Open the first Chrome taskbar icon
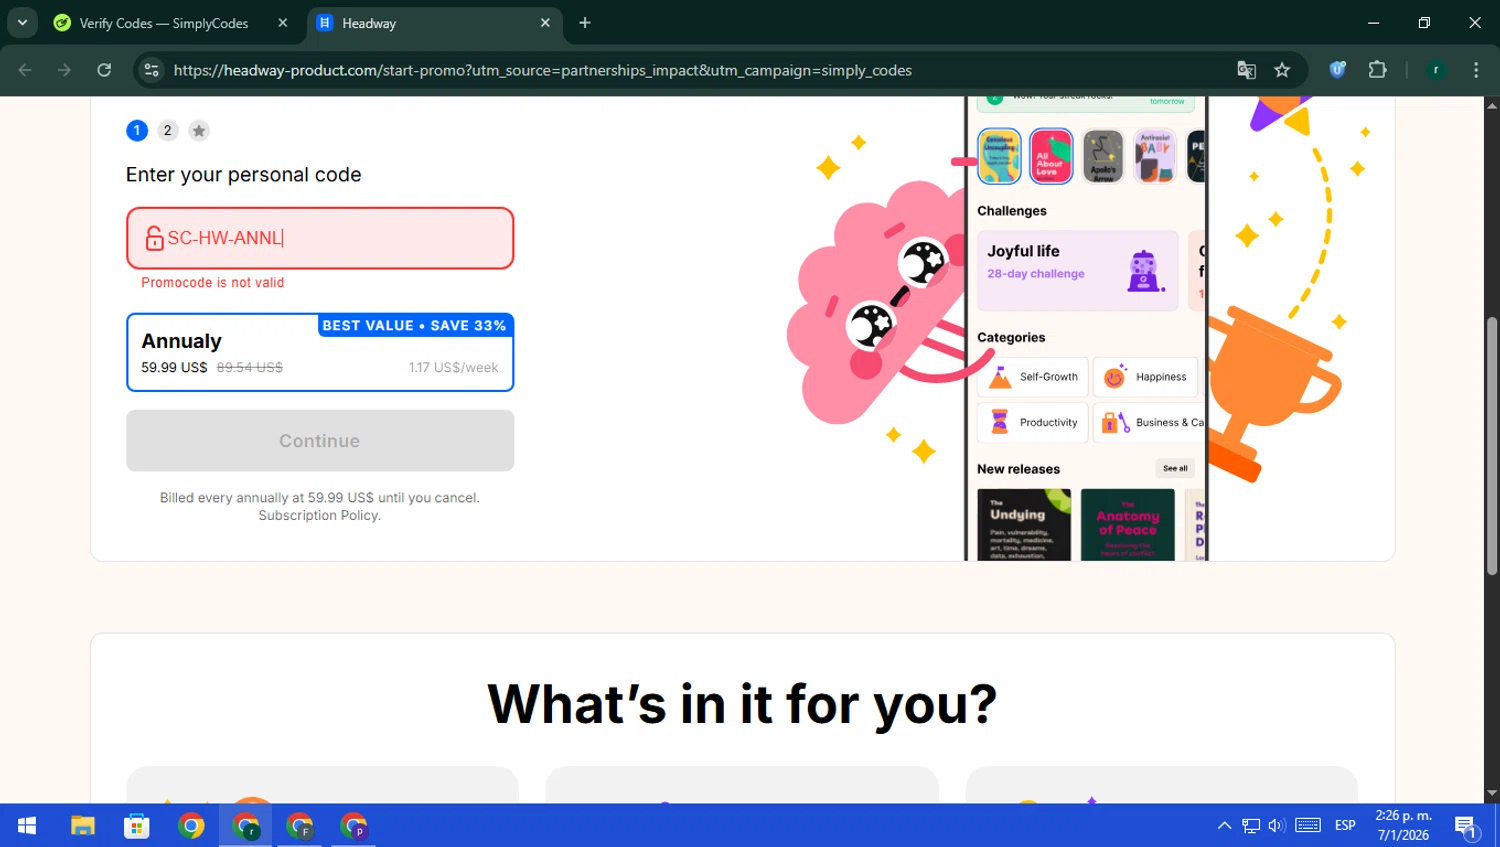Screen dimensions: 1500x847 (x=191, y=825)
